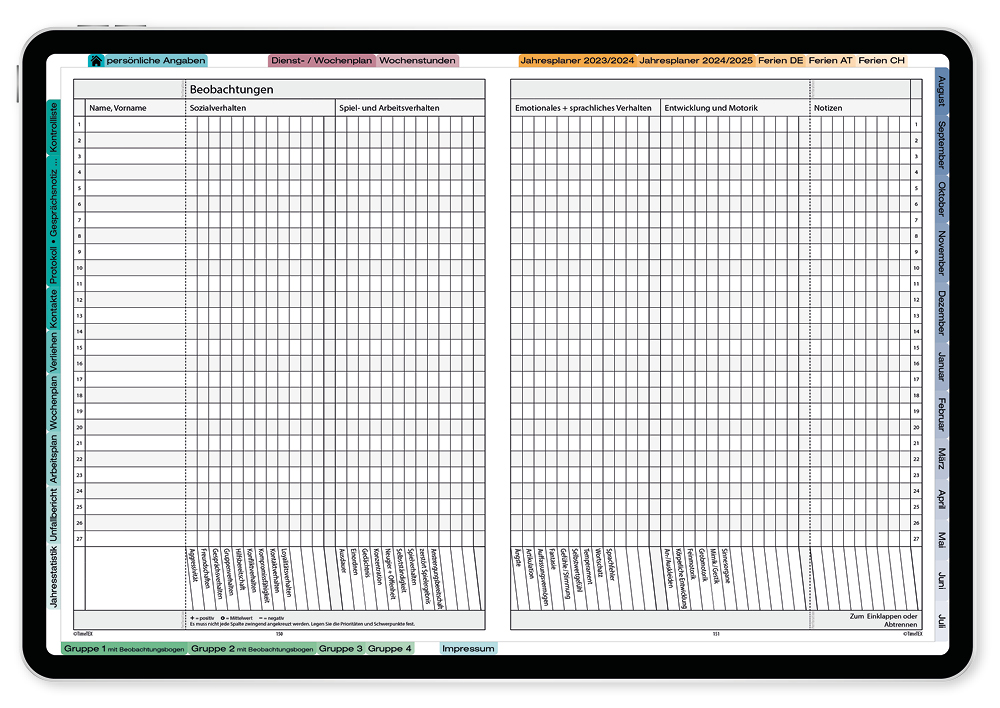Go to the Arbeitsplan side tab

54,458
